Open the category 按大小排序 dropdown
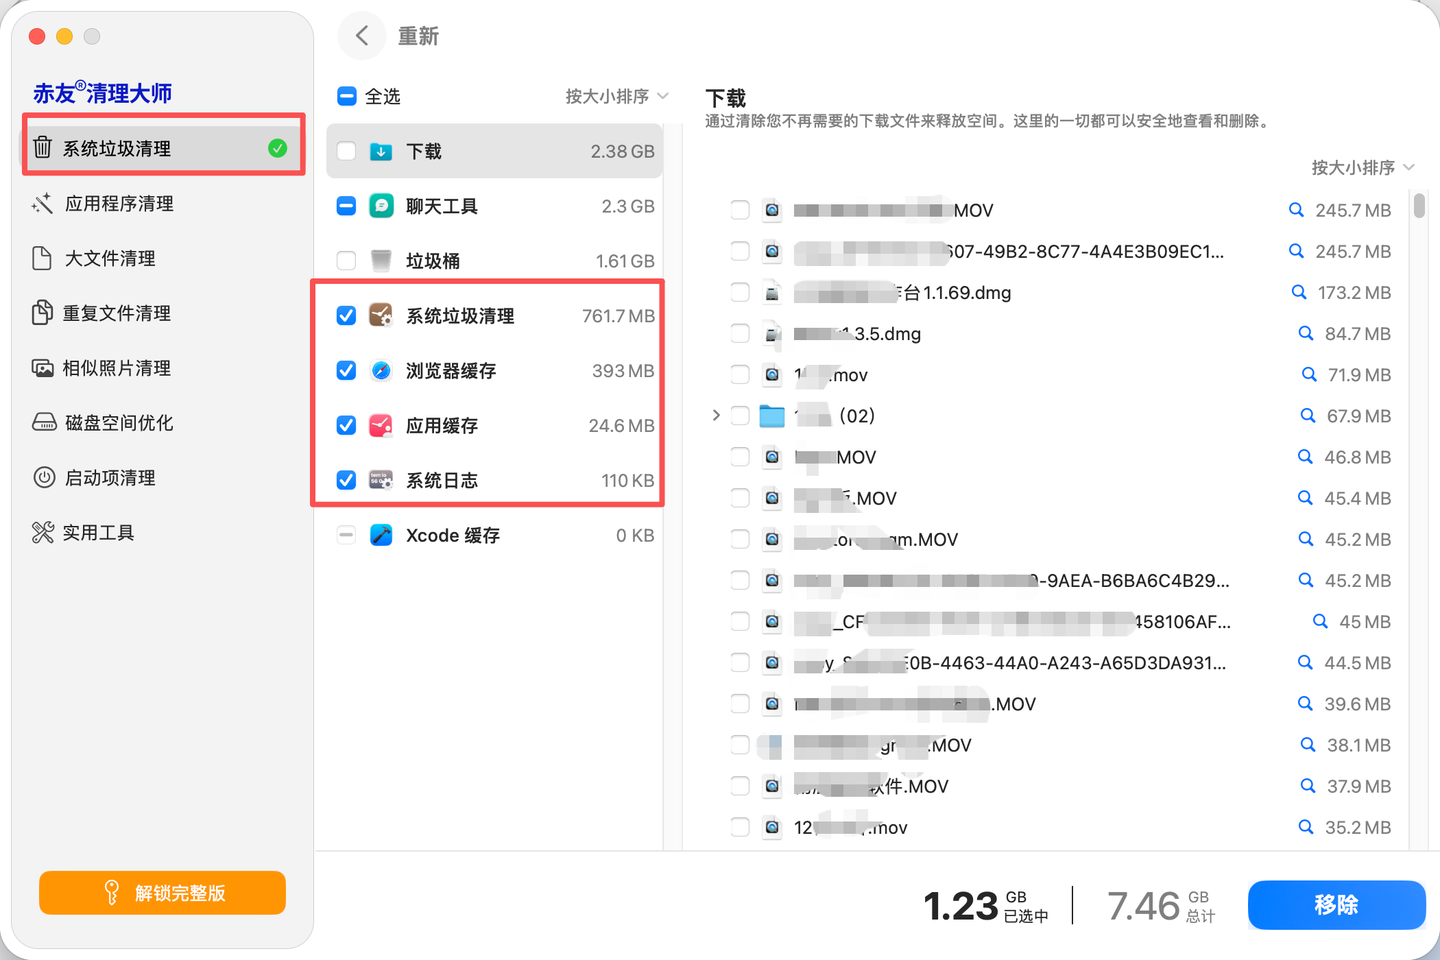Screen dimensions: 1440x960 pos(617,96)
